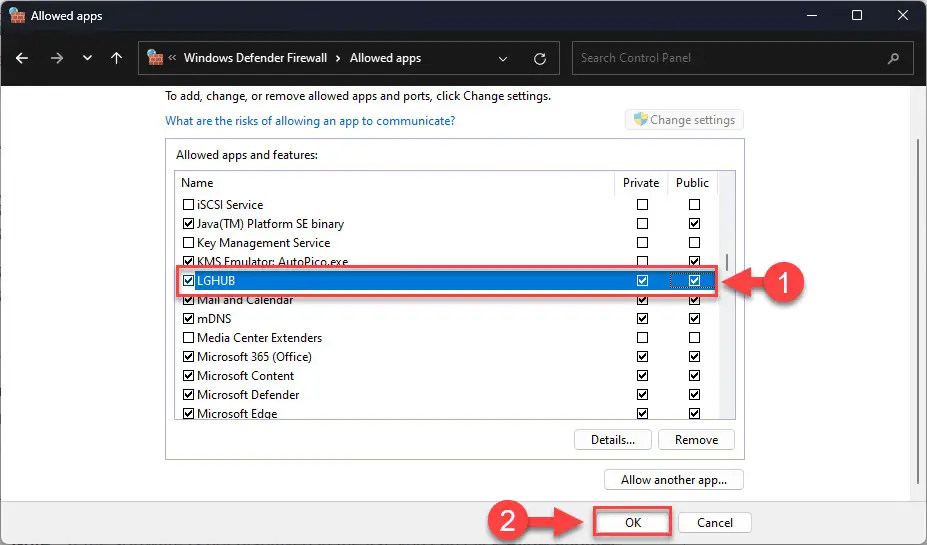Screen dimensions: 927x545
Task: Check Private for iSCSI Service
Action: [642, 205]
